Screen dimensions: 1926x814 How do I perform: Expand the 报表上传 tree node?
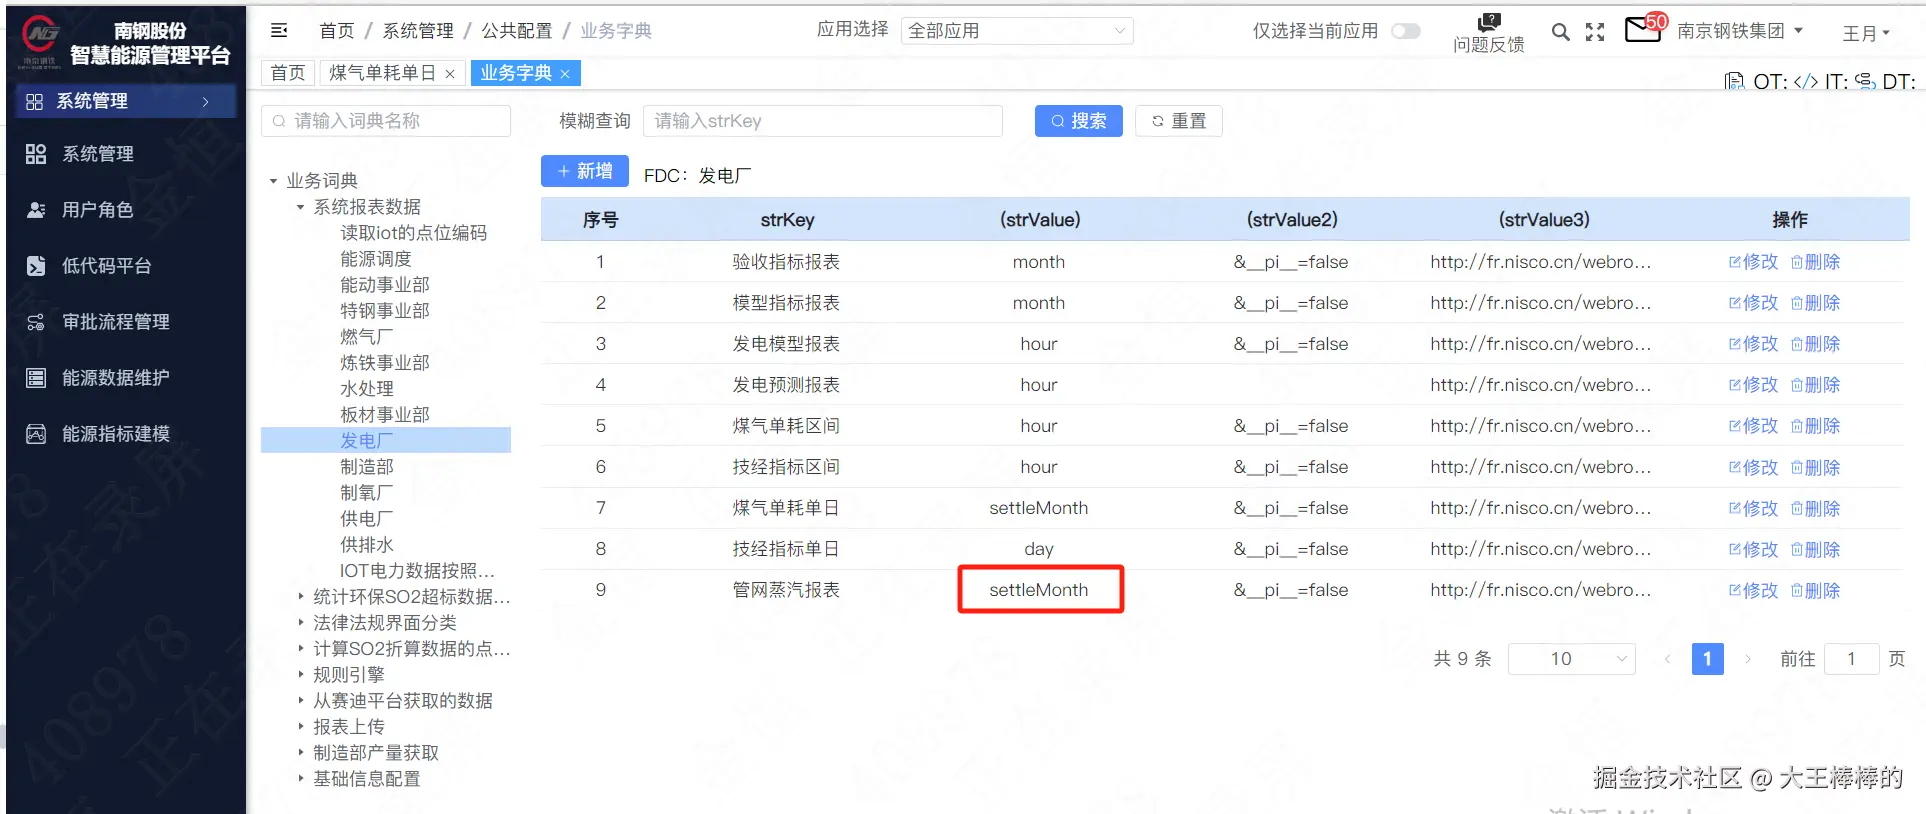[300, 726]
